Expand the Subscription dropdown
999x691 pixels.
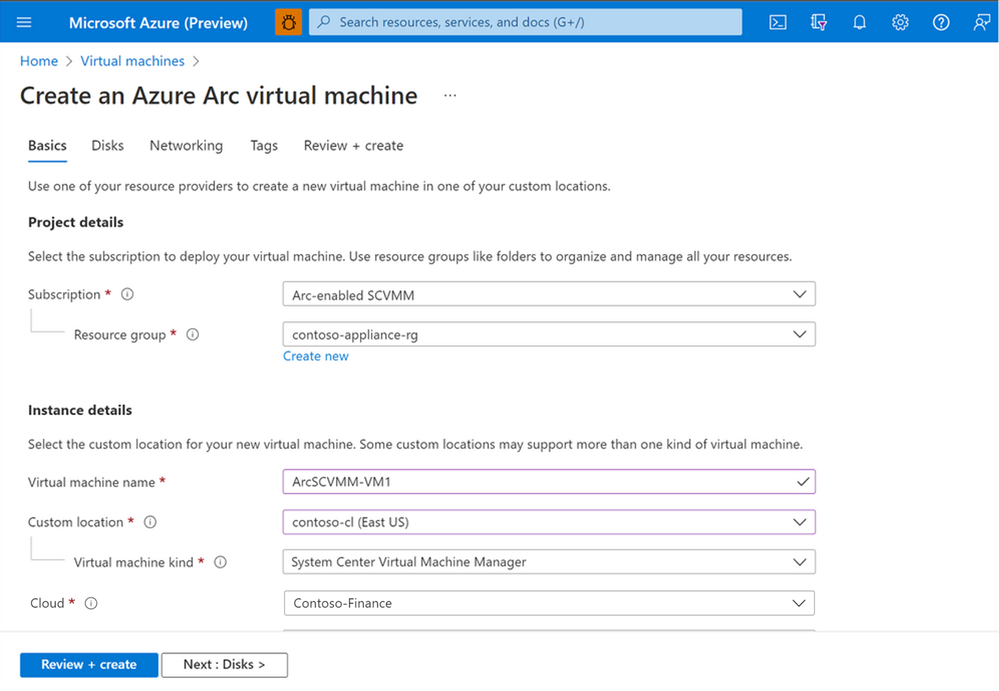click(549, 294)
